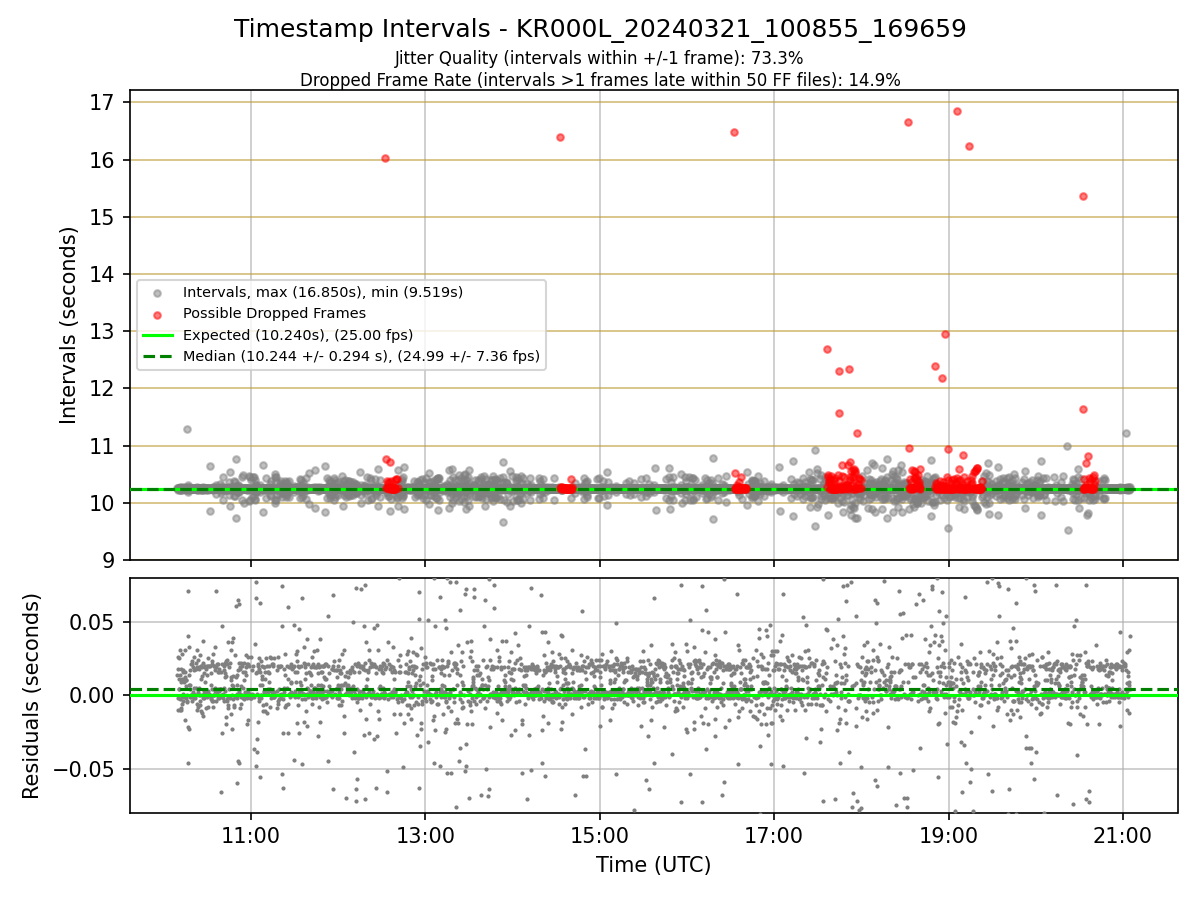
Task: Click the red outlier point near 12:30 at 16s
Action: [x=385, y=158]
